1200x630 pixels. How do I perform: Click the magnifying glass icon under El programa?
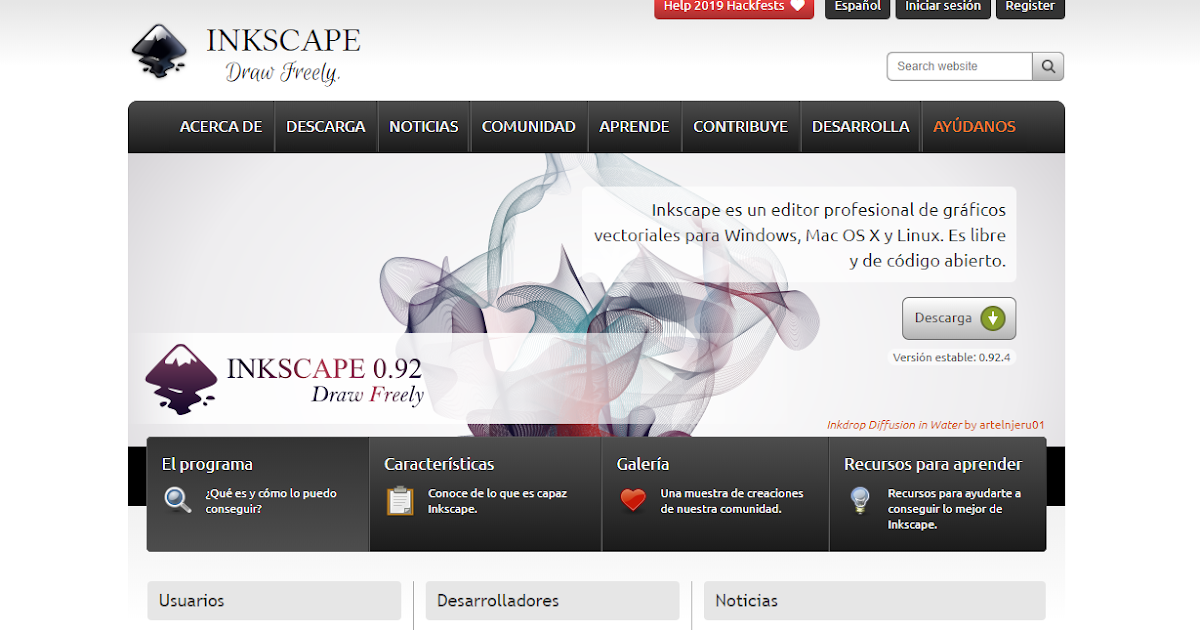point(178,500)
